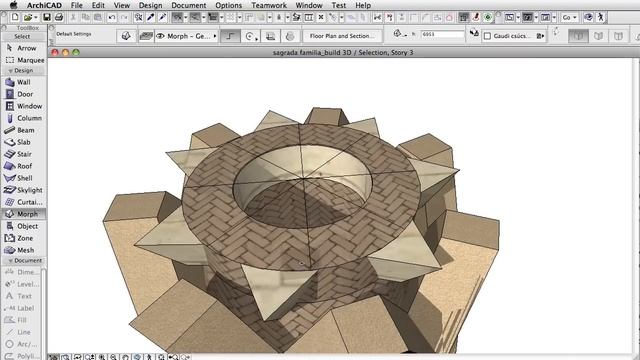Screen dimensions: 640x360
Task: Click the New document icon
Action: pyautogui.click(x=15, y=17)
